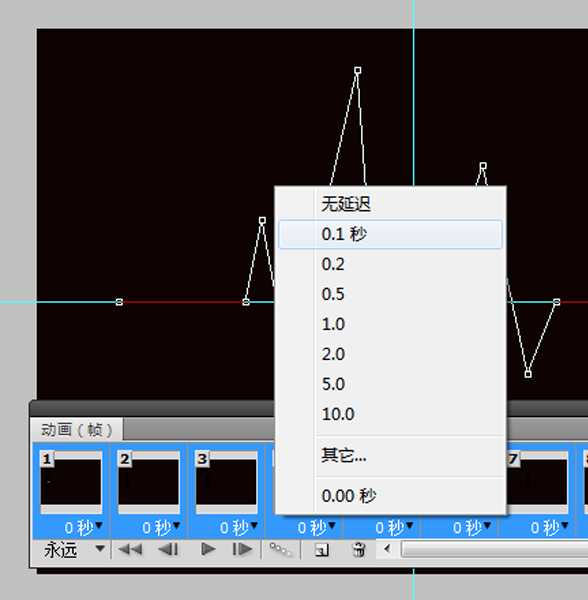Select frame 2 thumbnail
Image resolution: width=588 pixels, height=600 pixels.
[148, 482]
